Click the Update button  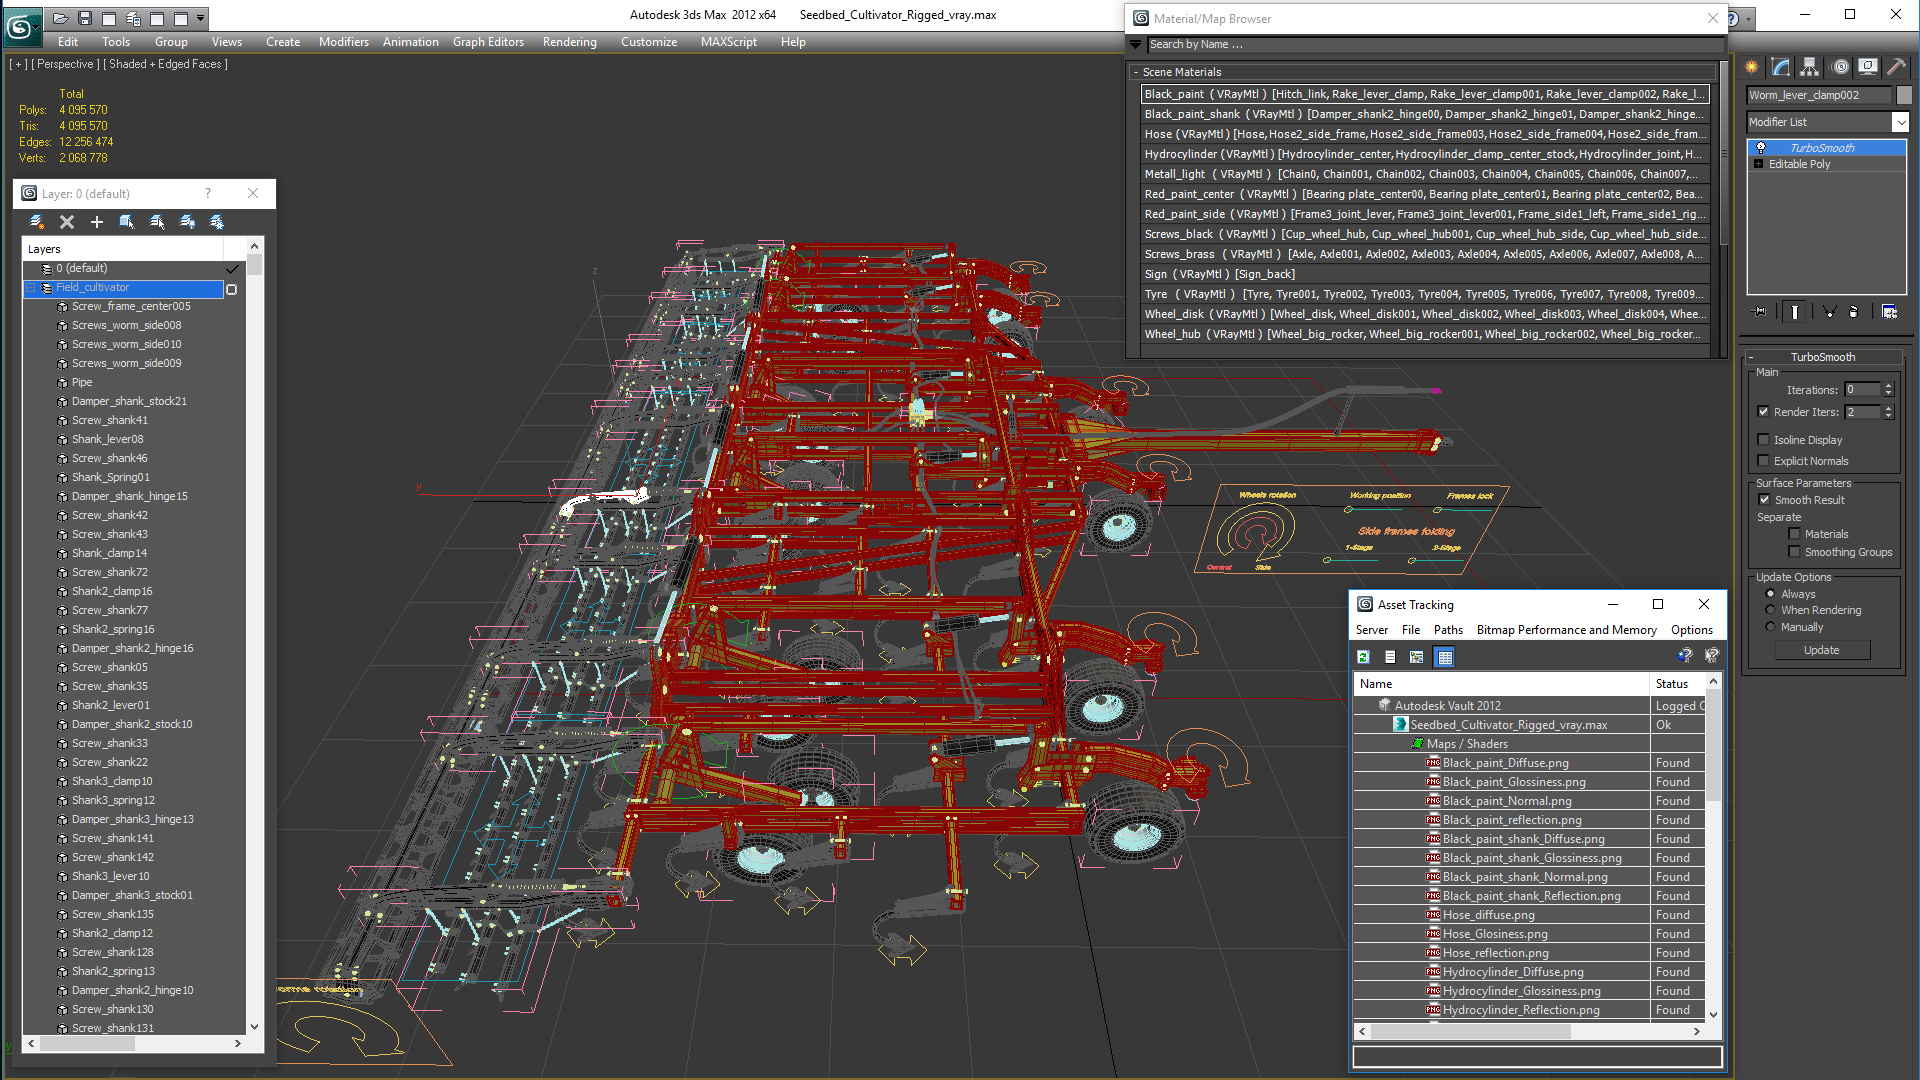pos(1821,650)
